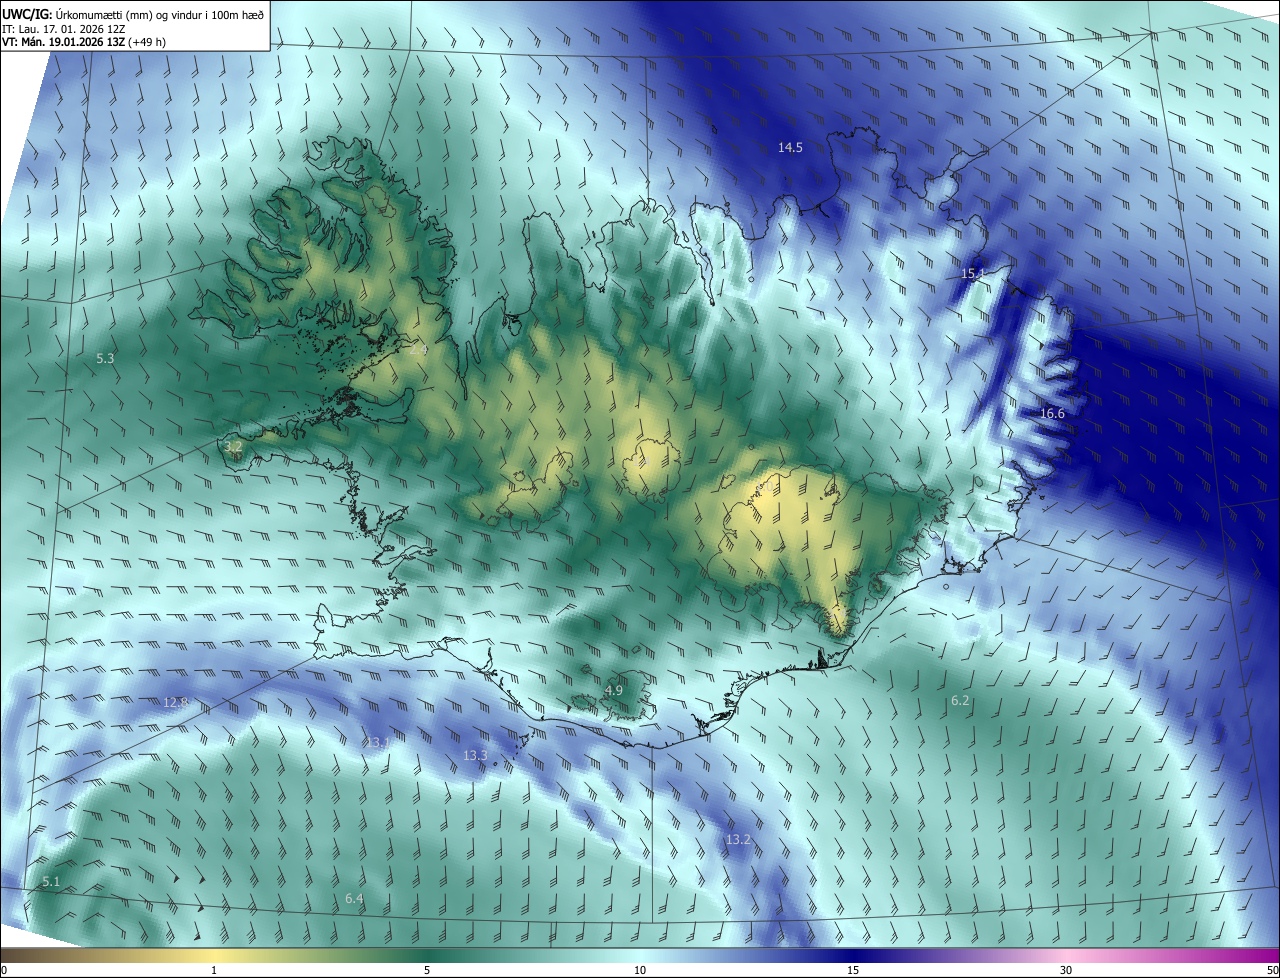Screen dimensions: 1280x978
Task: Click the 13.3 value on the map
Action: 475,755
